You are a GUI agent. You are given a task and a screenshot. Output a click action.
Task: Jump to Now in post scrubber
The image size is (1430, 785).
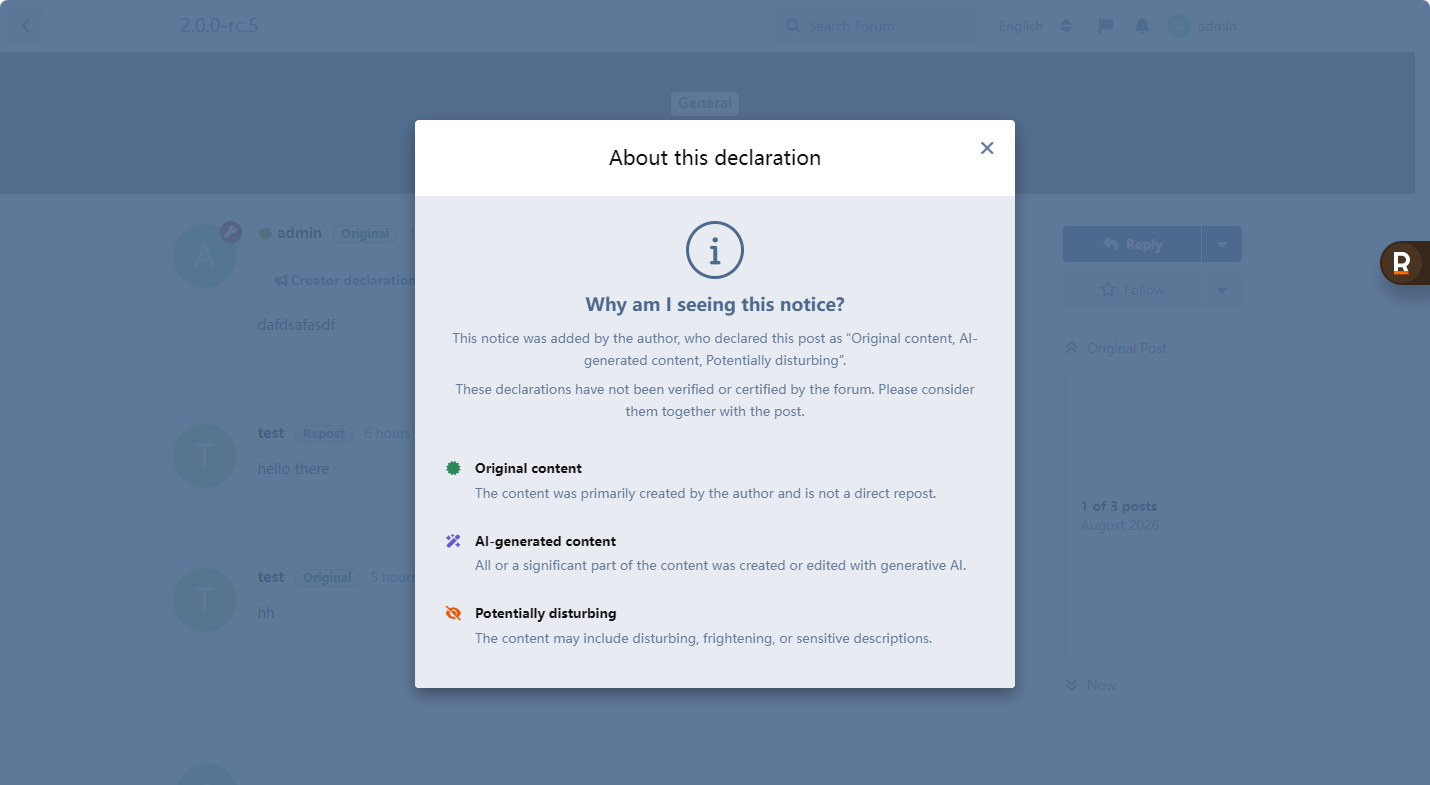point(1091,685)
